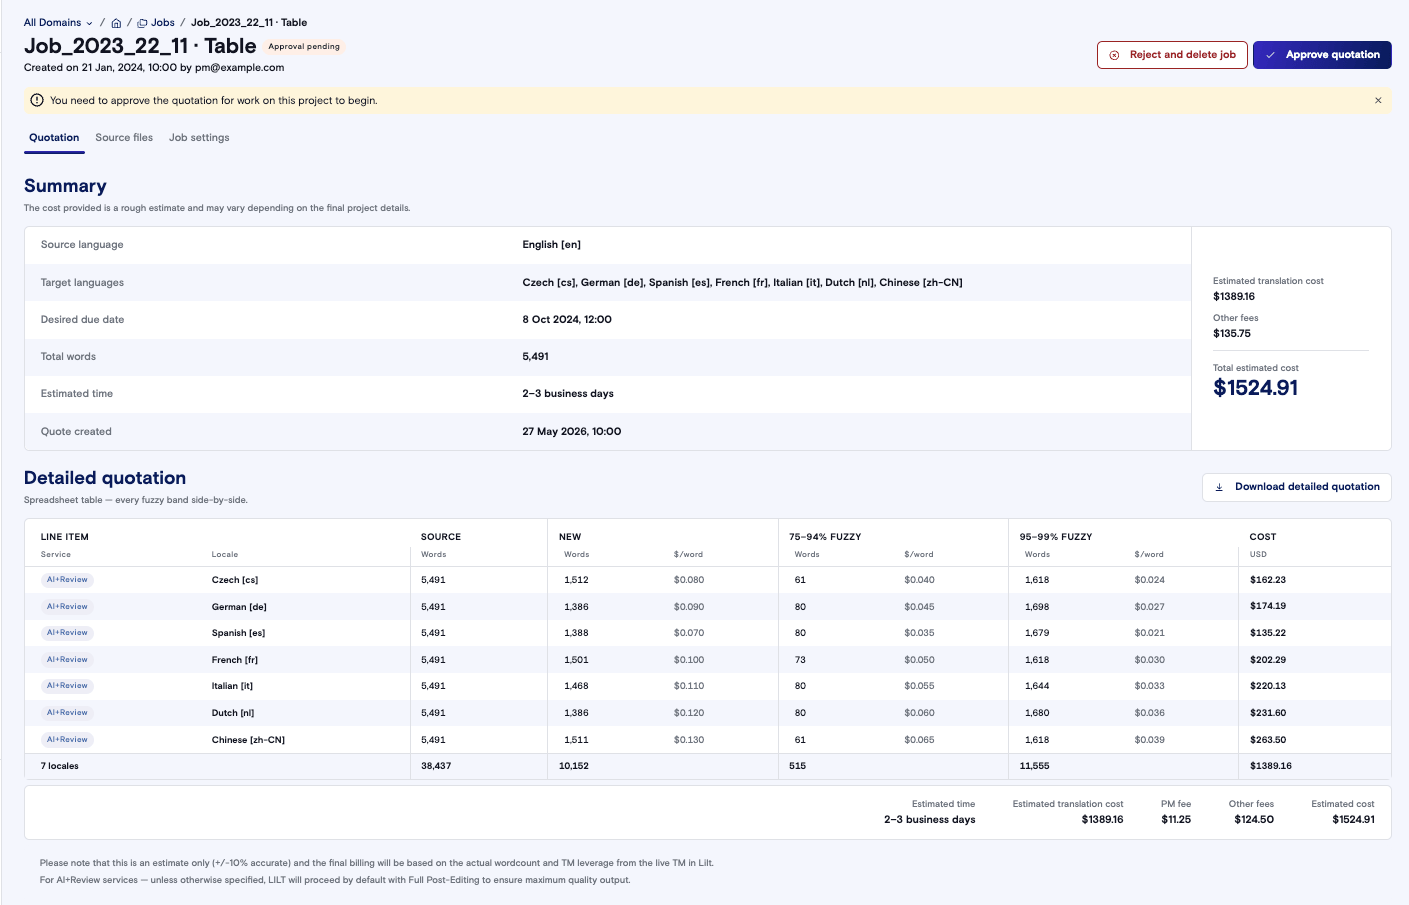Click the Approval pending status badge
Image resolution: width=1409 pixels, height=905 pixels.
(x=304, y=47)
